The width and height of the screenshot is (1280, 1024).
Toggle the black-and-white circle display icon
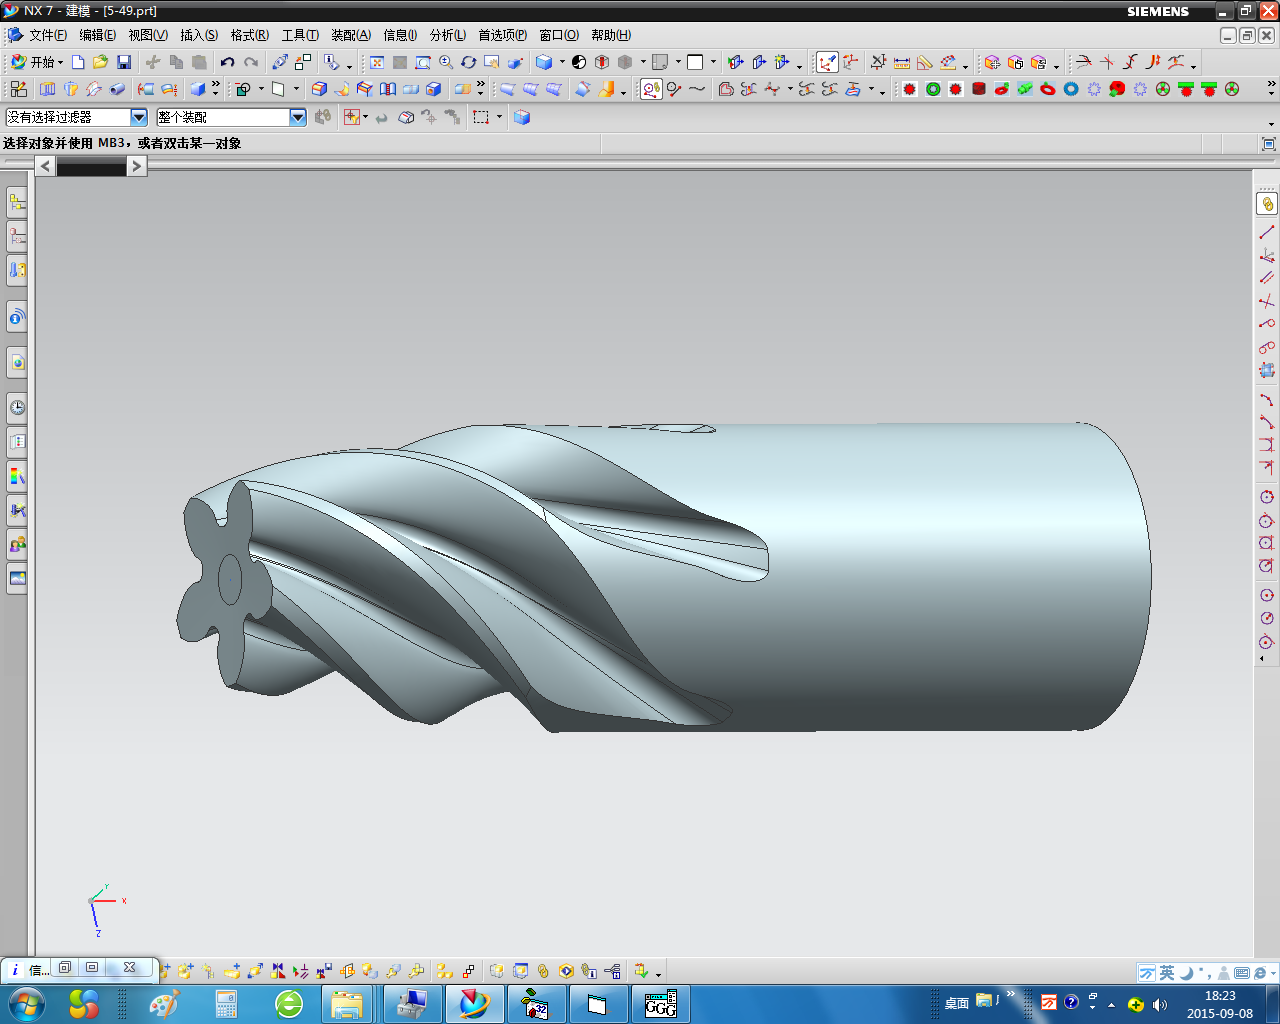[579, 62]
